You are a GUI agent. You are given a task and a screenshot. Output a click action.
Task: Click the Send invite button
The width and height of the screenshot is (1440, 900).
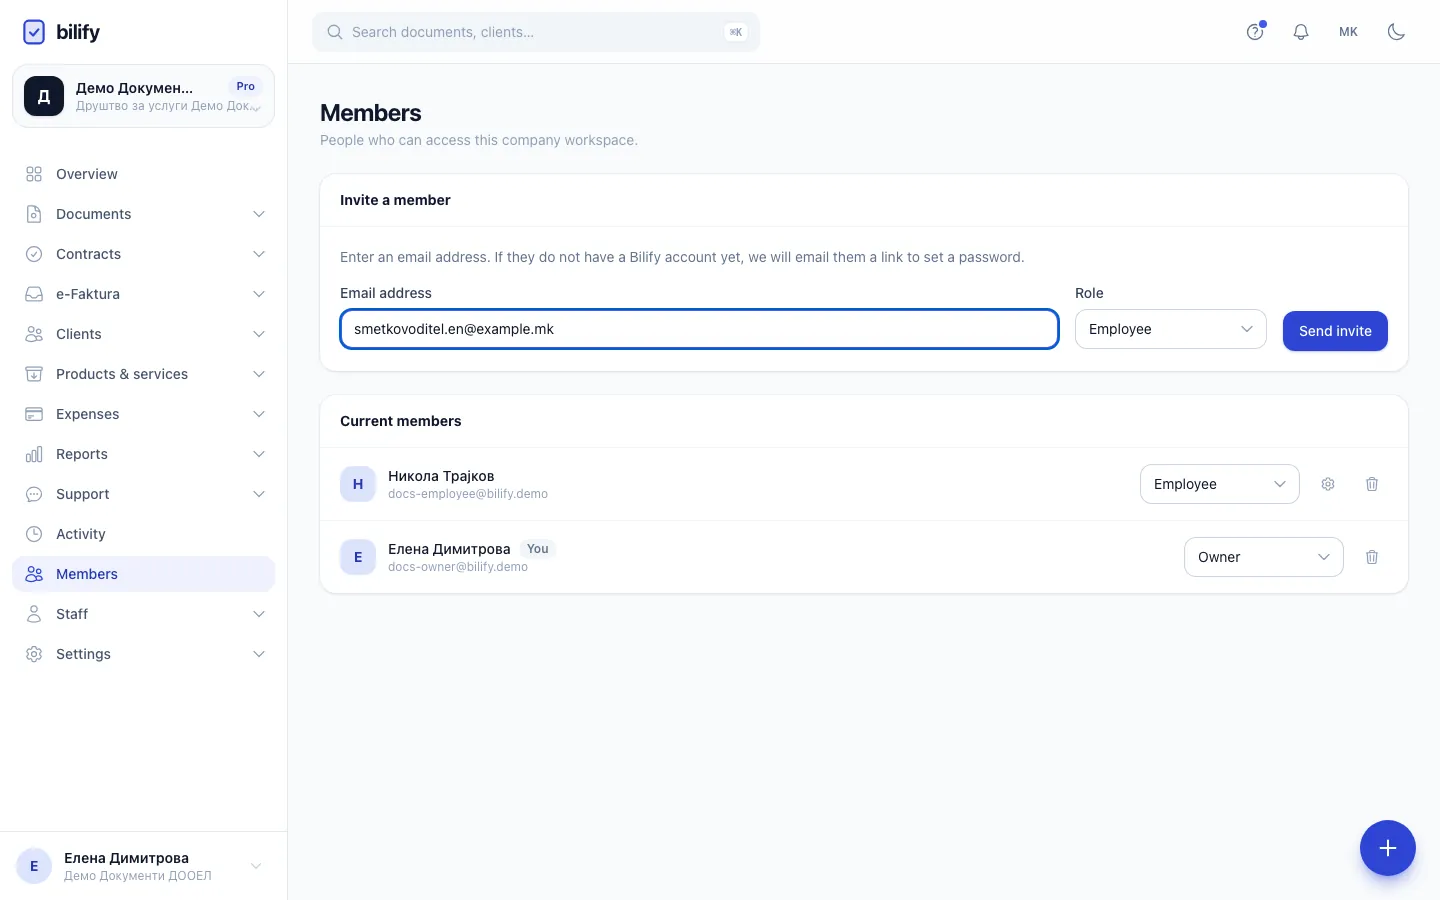pyautogui.click(x=1335, y=331)
